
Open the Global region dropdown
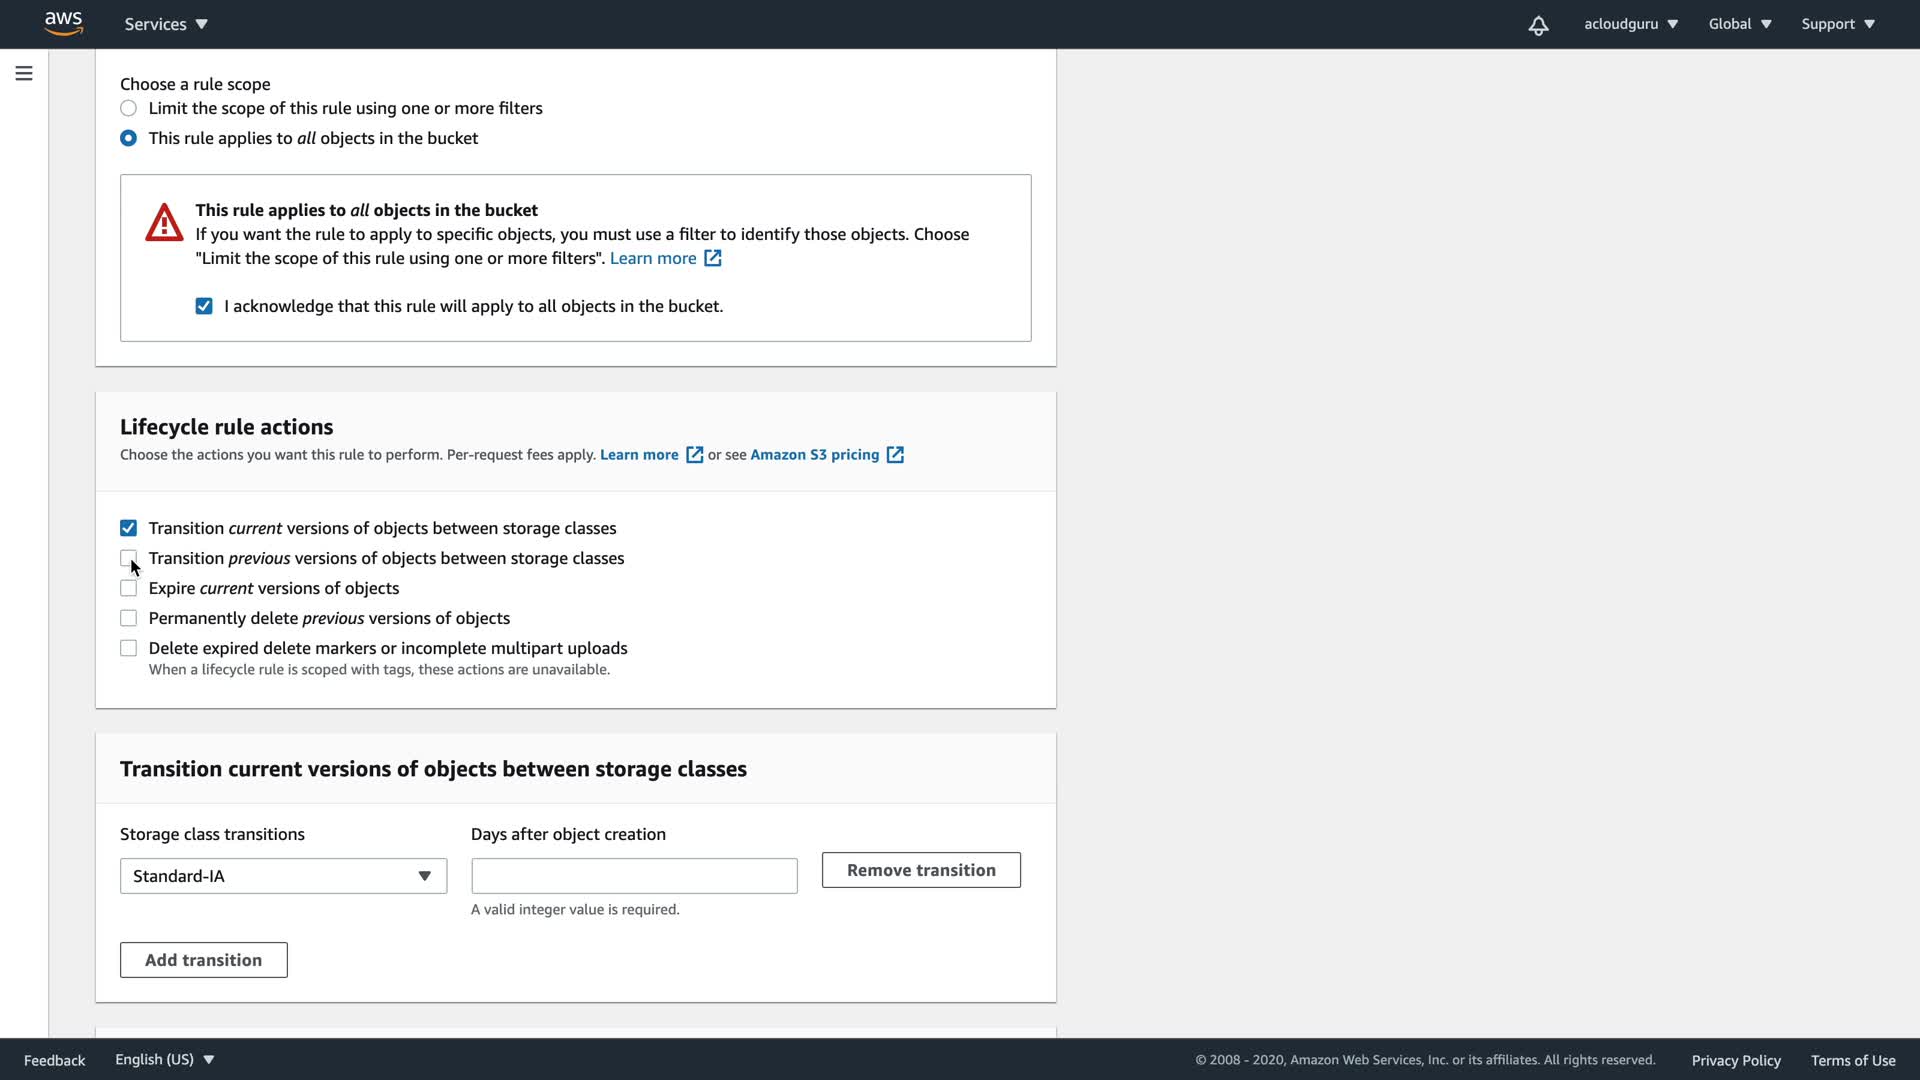(x=1739, y=24)
